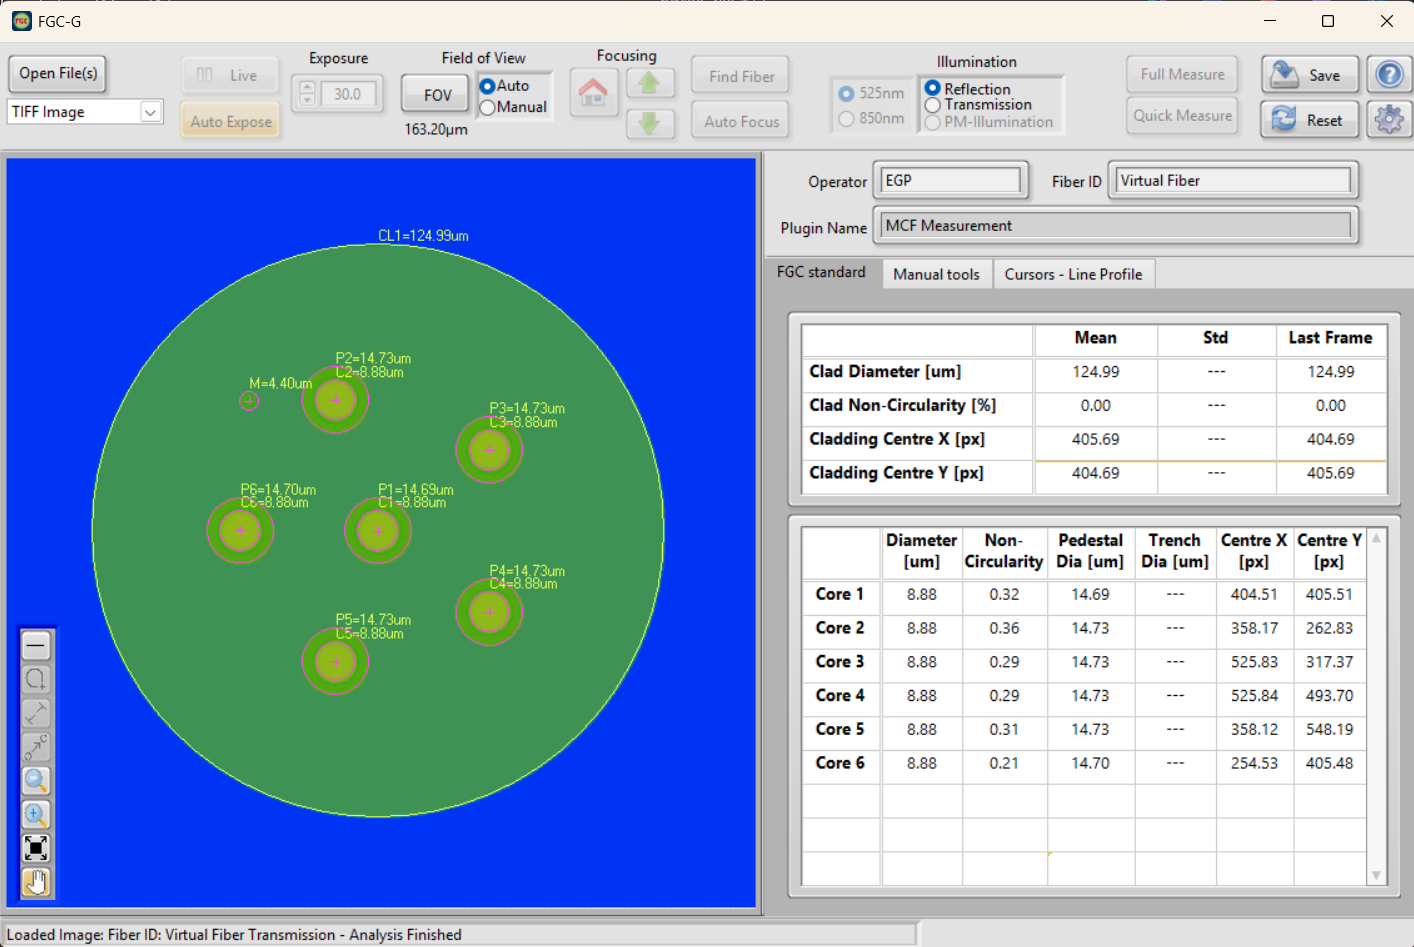Fit image to window icon

pyautogui.click(x=36, y=849)
